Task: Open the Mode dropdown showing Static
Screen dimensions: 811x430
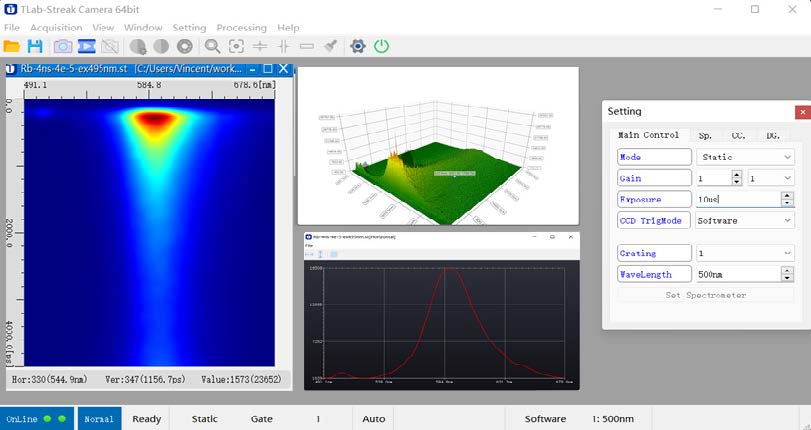Action: [745, 157]
